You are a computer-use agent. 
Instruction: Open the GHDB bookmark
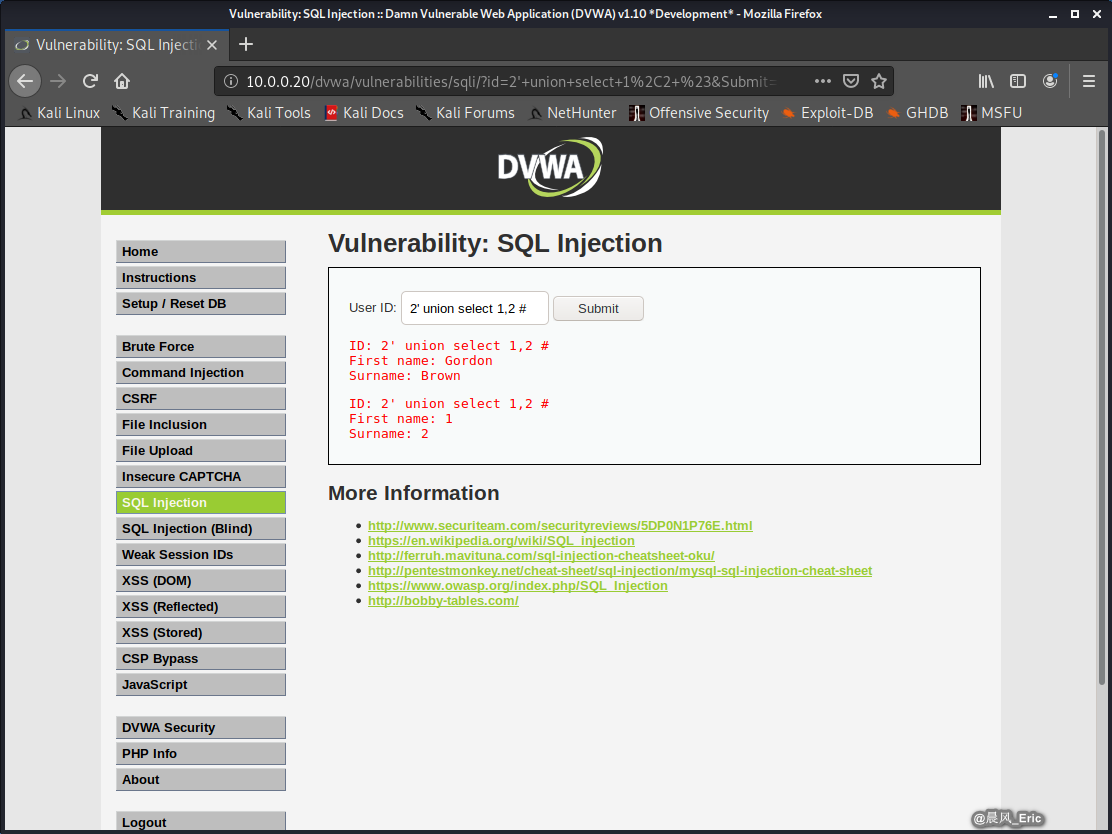click(917, 113)
